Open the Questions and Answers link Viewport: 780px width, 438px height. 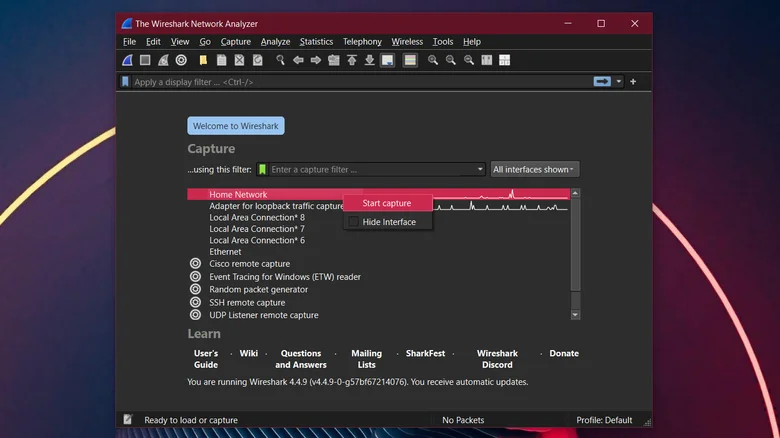301,359
